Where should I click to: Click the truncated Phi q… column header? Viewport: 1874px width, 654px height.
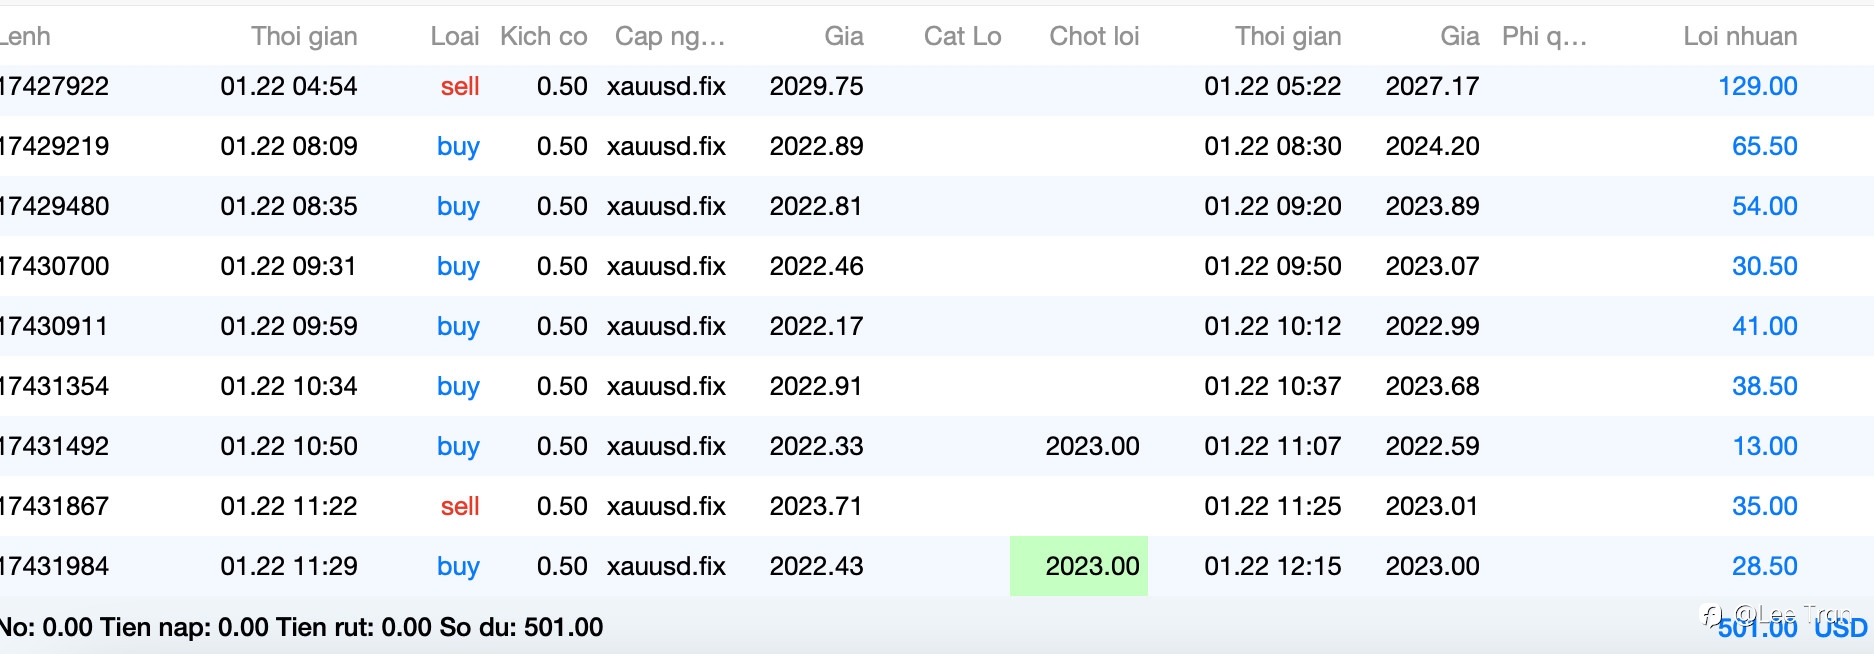[x=1543, y=36]
